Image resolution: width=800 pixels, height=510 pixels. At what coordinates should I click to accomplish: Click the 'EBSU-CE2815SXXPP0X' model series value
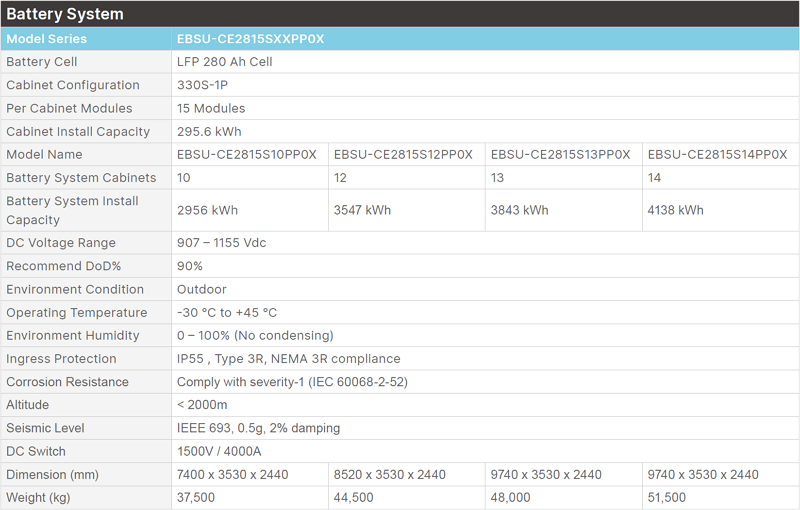251,39
